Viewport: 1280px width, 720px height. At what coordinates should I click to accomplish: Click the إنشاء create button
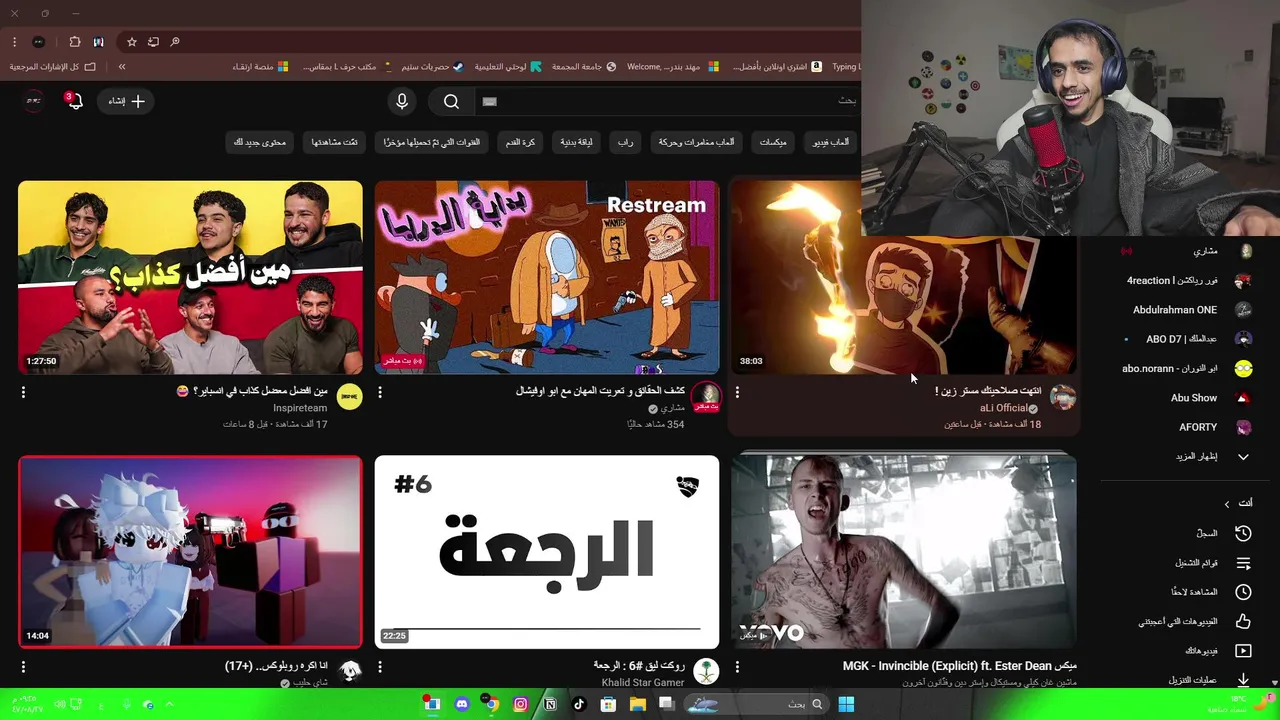pyautogui.click(x=126, y=101)
